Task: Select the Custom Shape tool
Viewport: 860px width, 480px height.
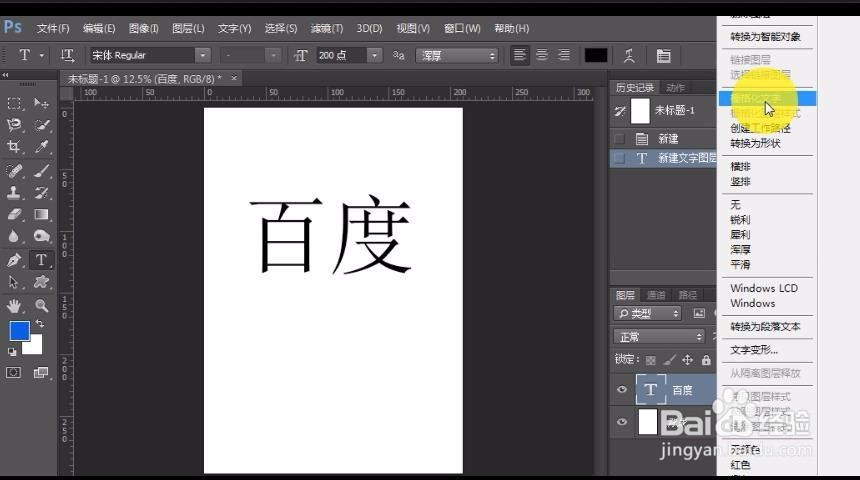Action: tap(41, 282)
